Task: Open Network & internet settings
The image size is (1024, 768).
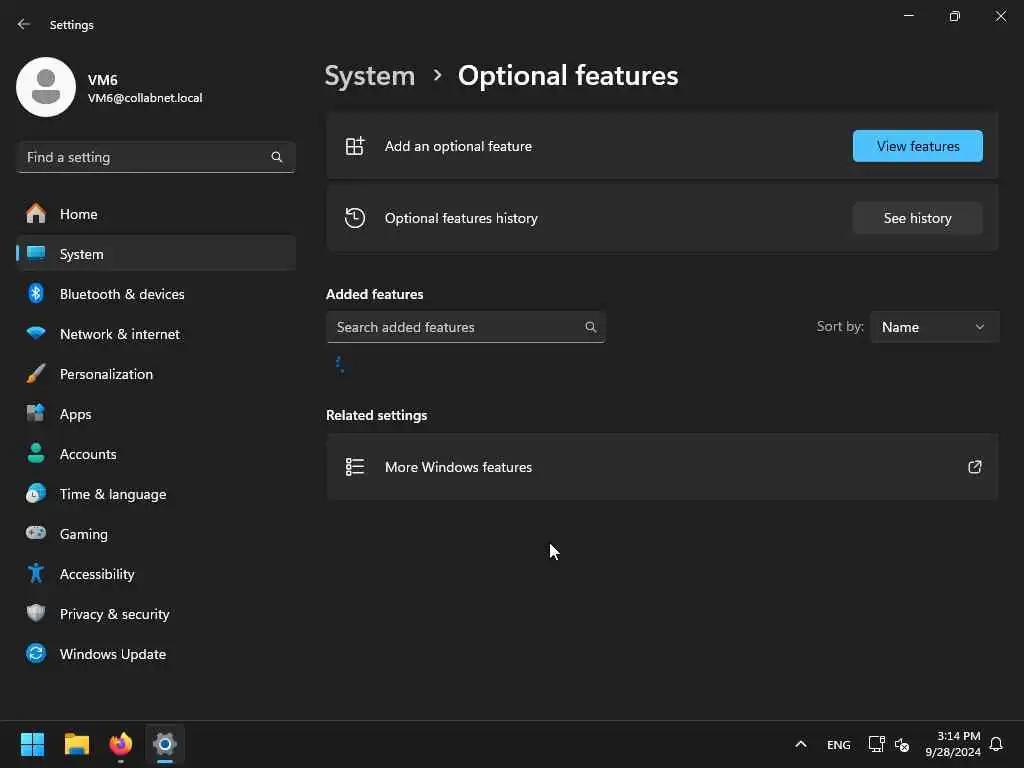Action: coord(155,334)
